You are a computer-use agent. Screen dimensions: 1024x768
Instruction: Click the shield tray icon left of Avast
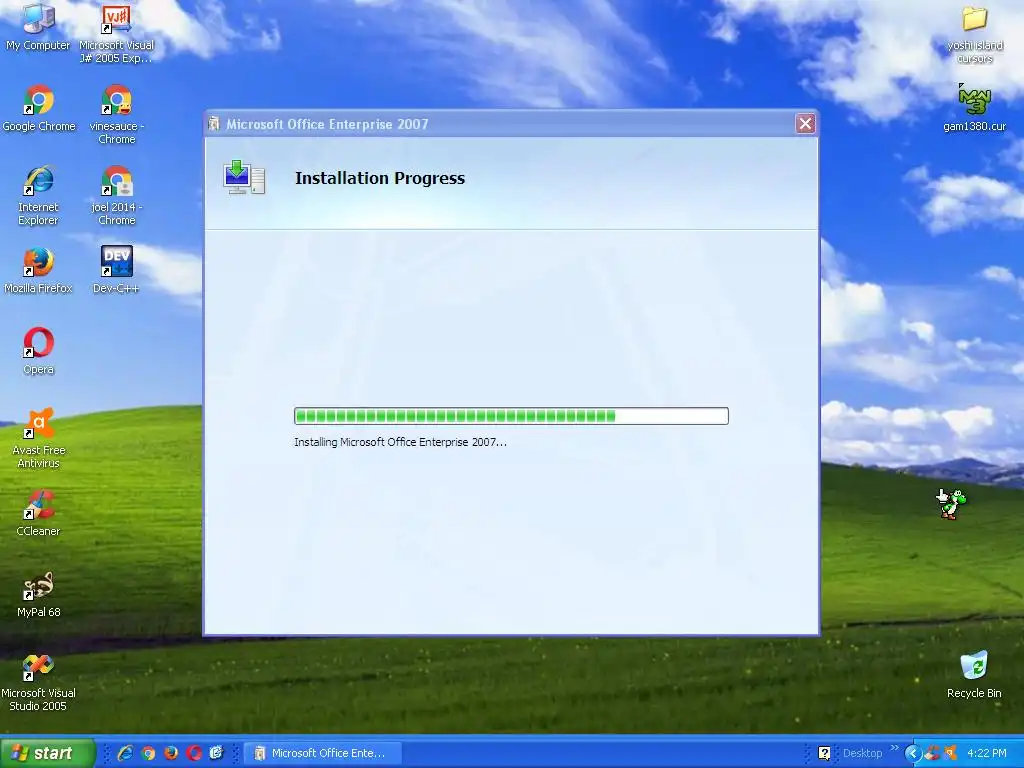pos(933,753)
